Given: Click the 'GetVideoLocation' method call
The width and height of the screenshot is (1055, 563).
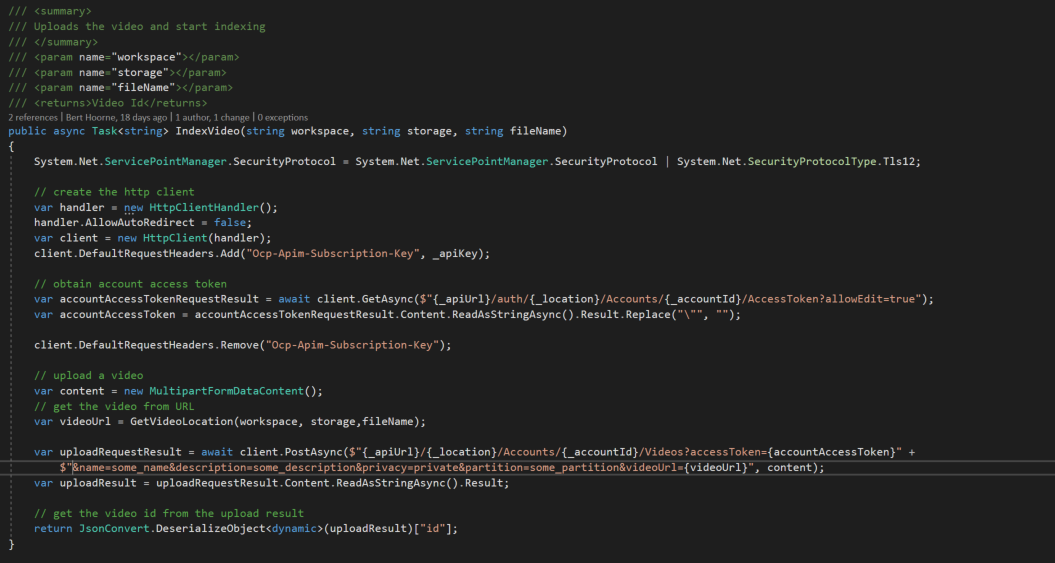Looking at the screenshot, I should (x=182, y=422).
